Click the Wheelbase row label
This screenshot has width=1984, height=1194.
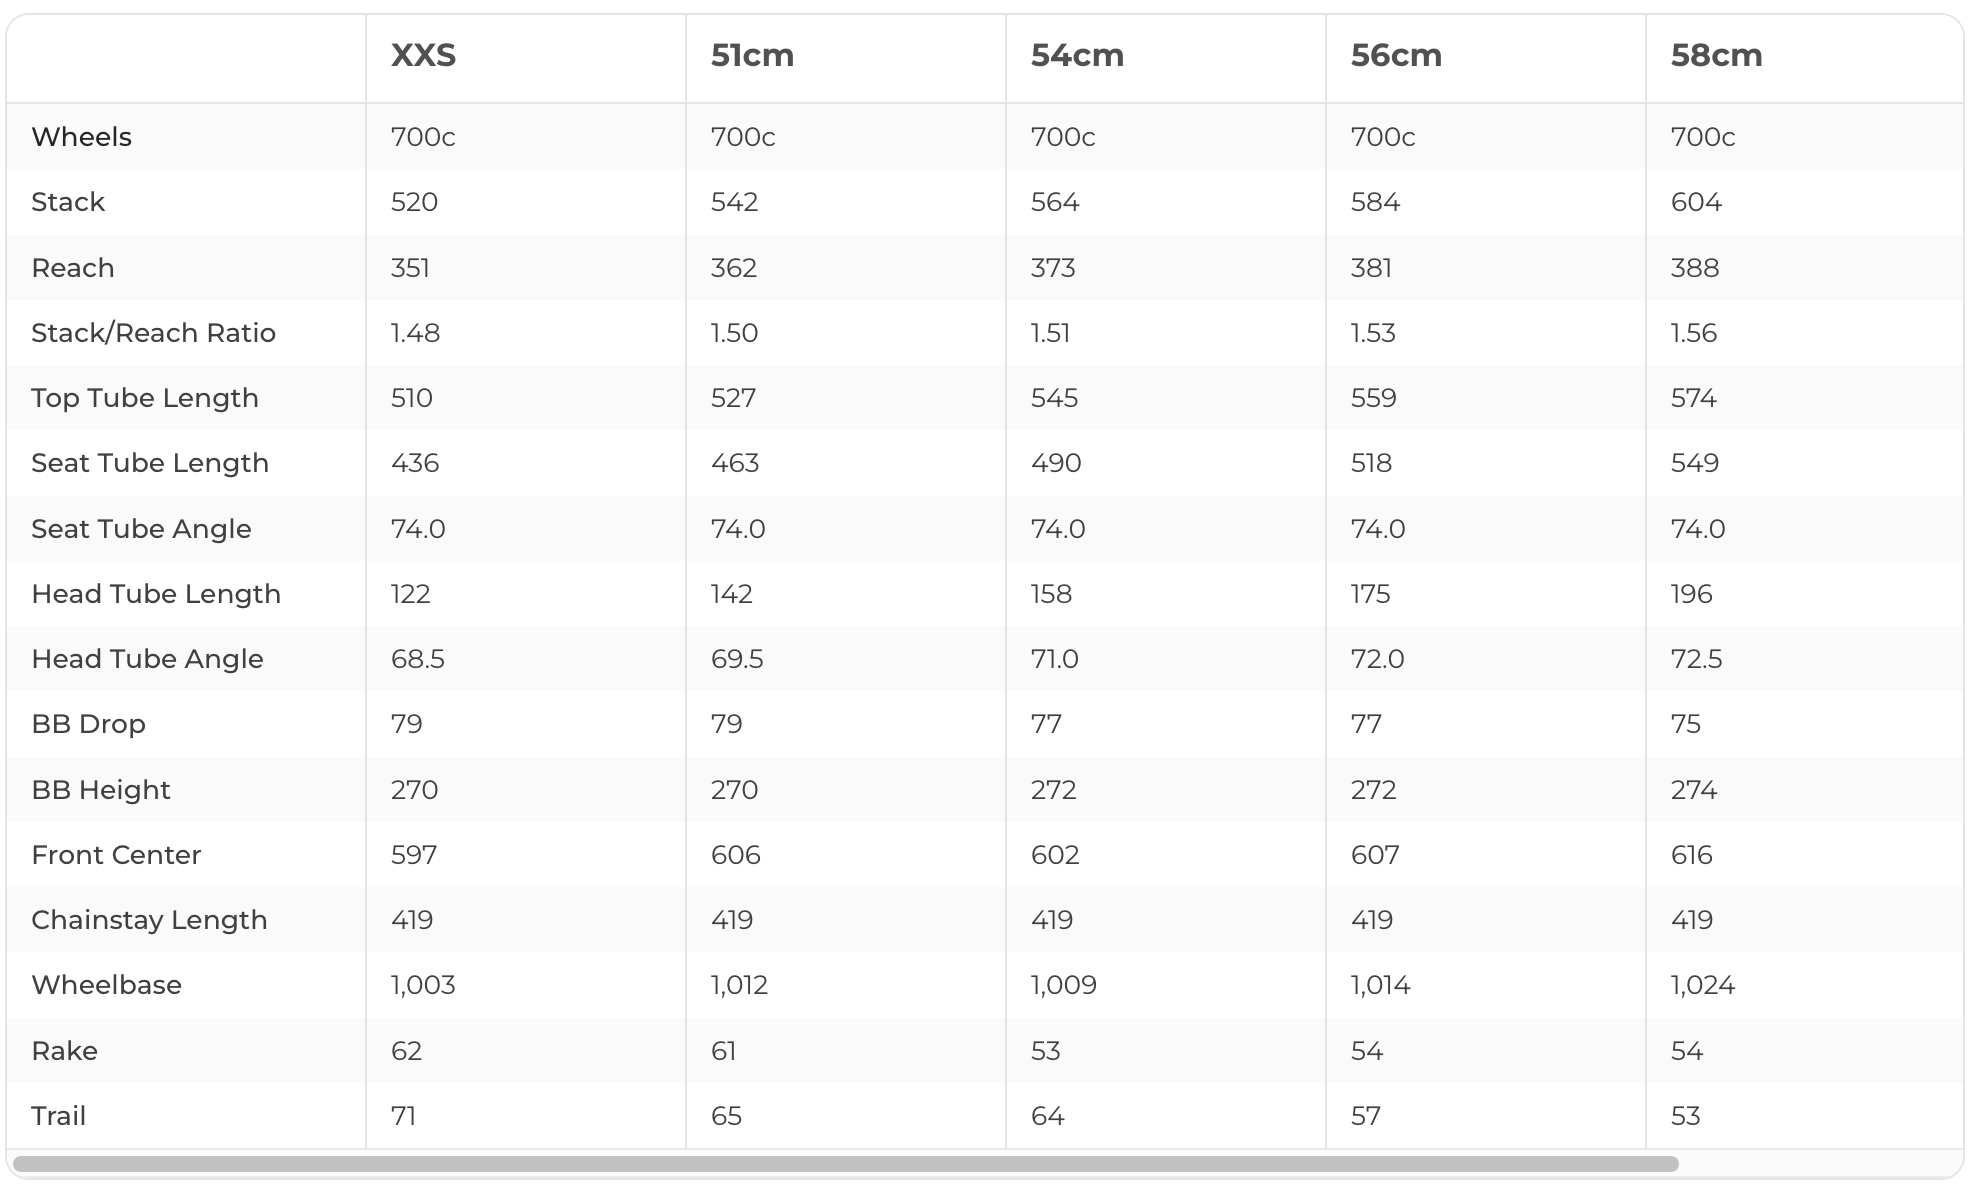click(106, 985)
